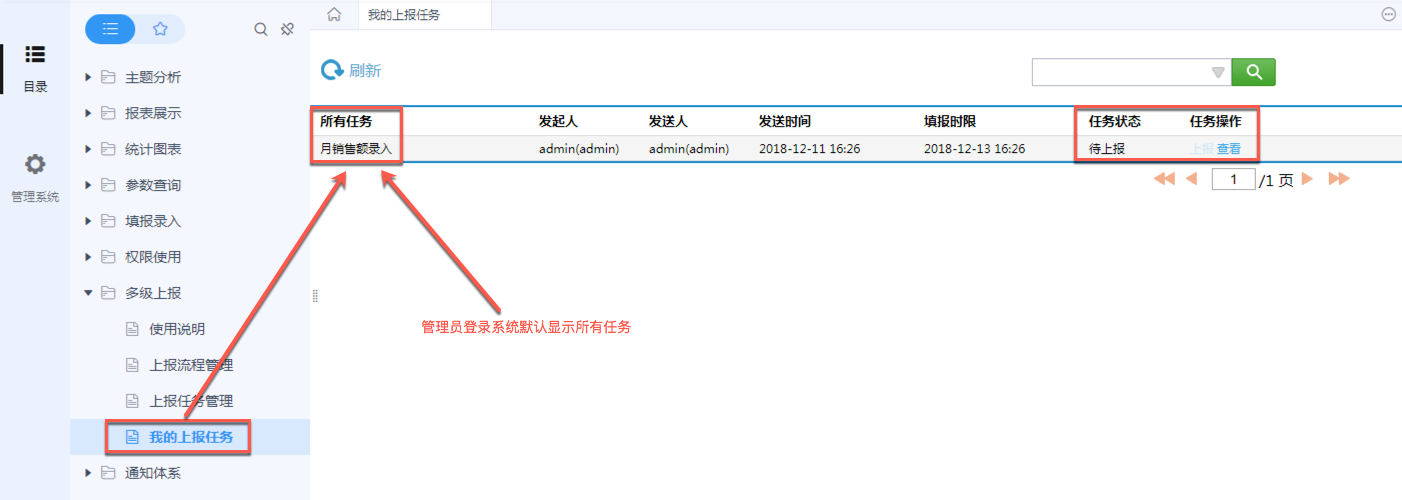Click the sidebar search magnifier icon

coord(261,30)
